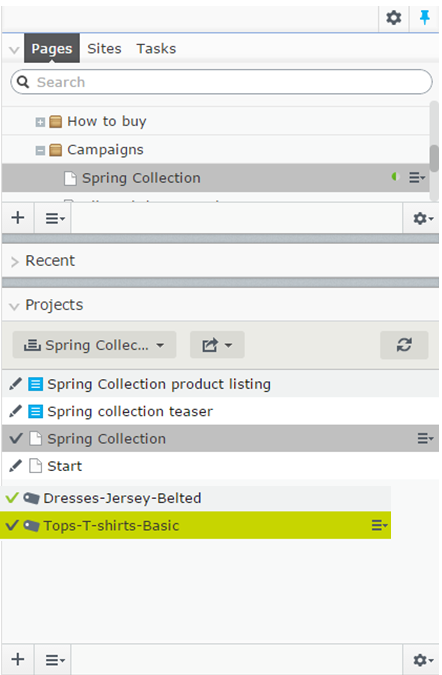The width and height of the screenshot is (442, 675).
Task: Click the bottom gadget settings gear
Action: (x=423, y=660)
